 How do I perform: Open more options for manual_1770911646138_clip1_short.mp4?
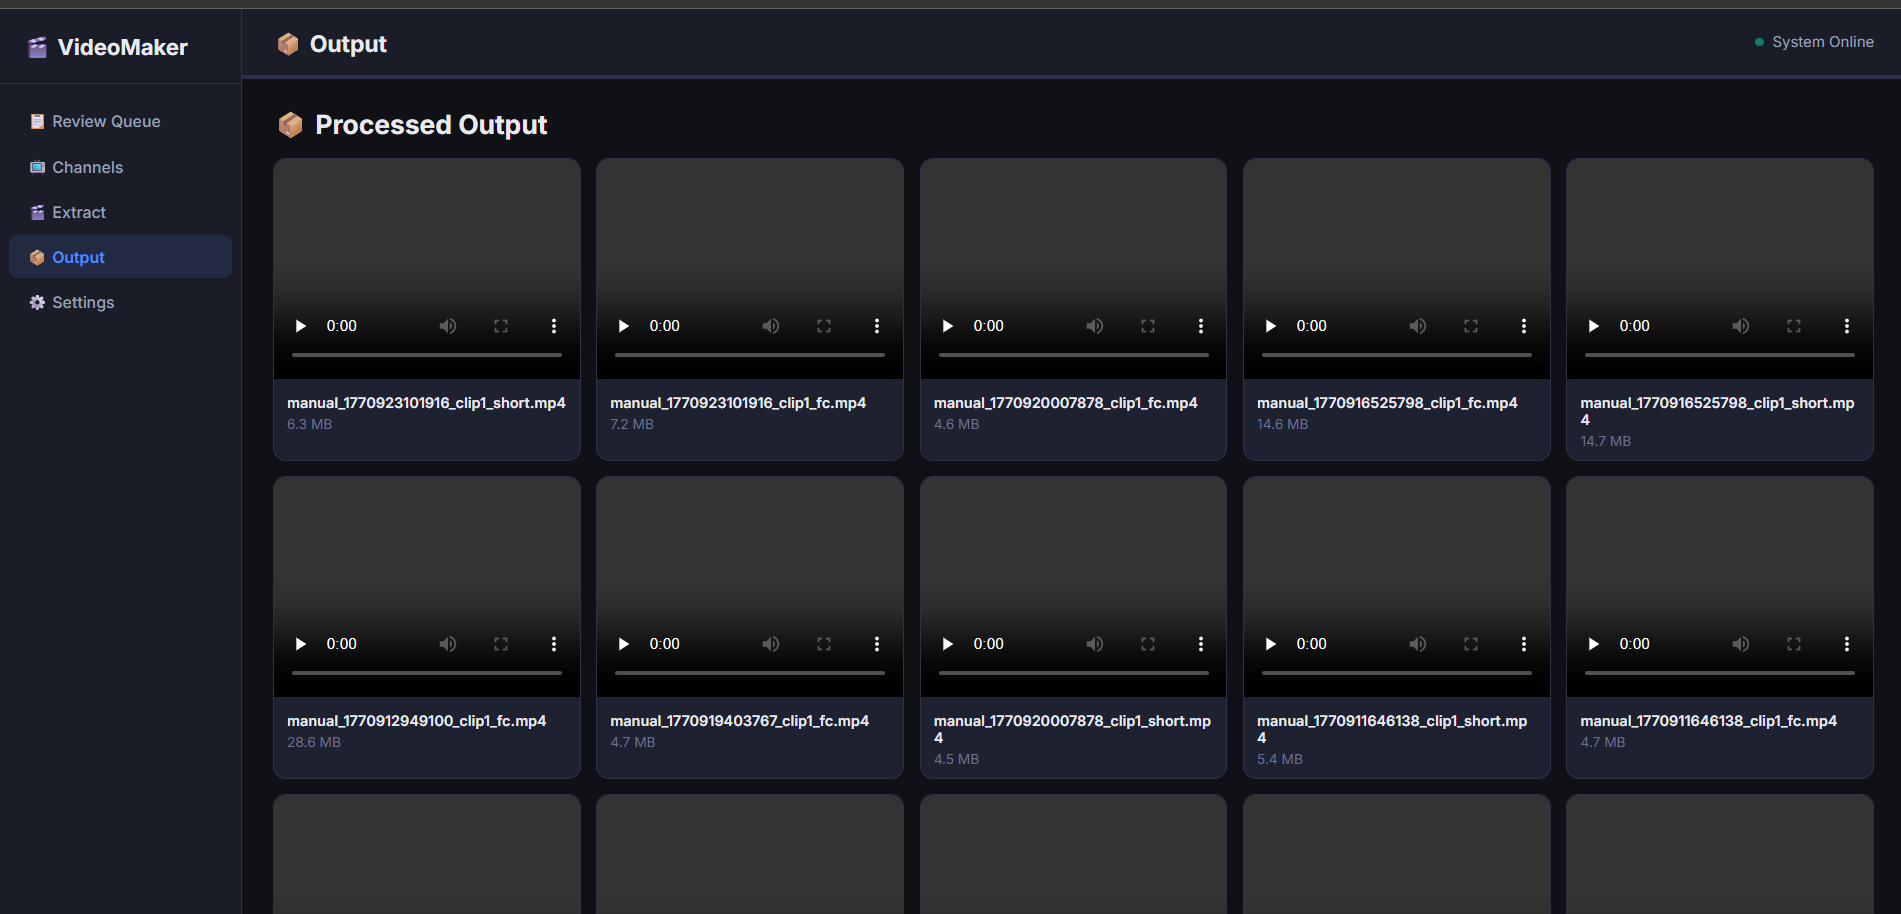[x=1523, y=643]
